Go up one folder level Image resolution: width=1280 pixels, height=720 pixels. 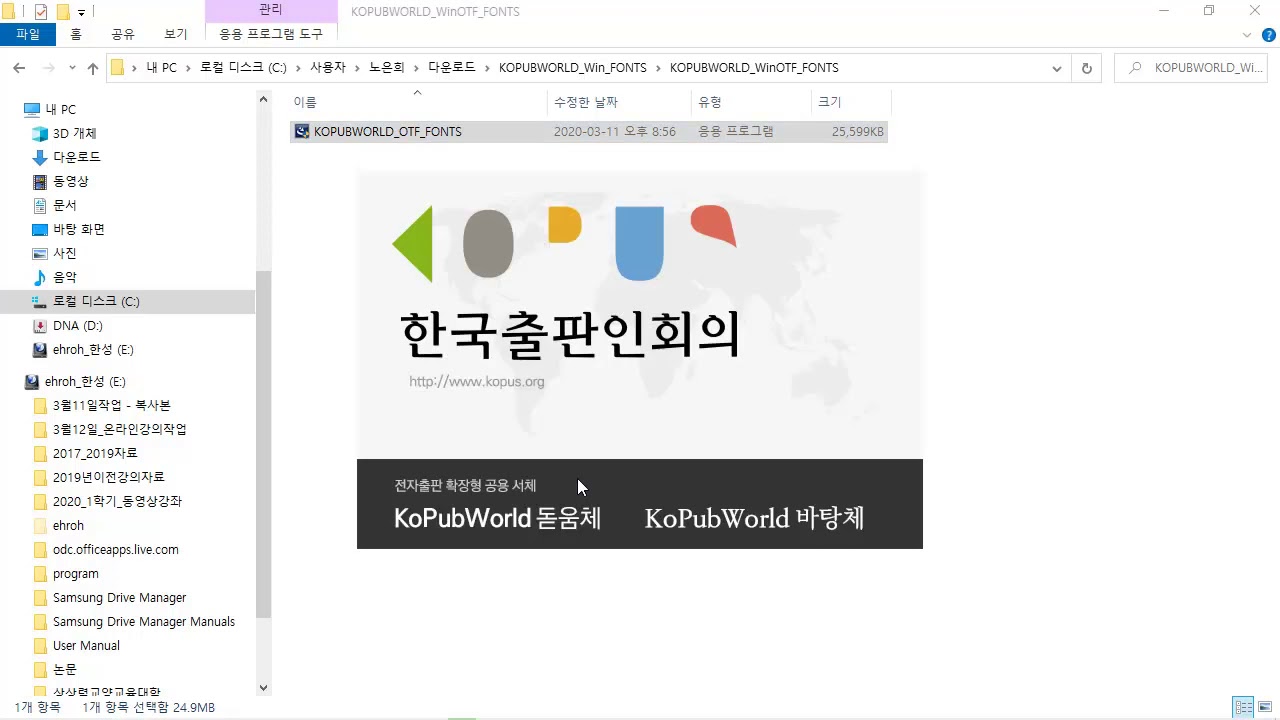[x=93, y=68]
